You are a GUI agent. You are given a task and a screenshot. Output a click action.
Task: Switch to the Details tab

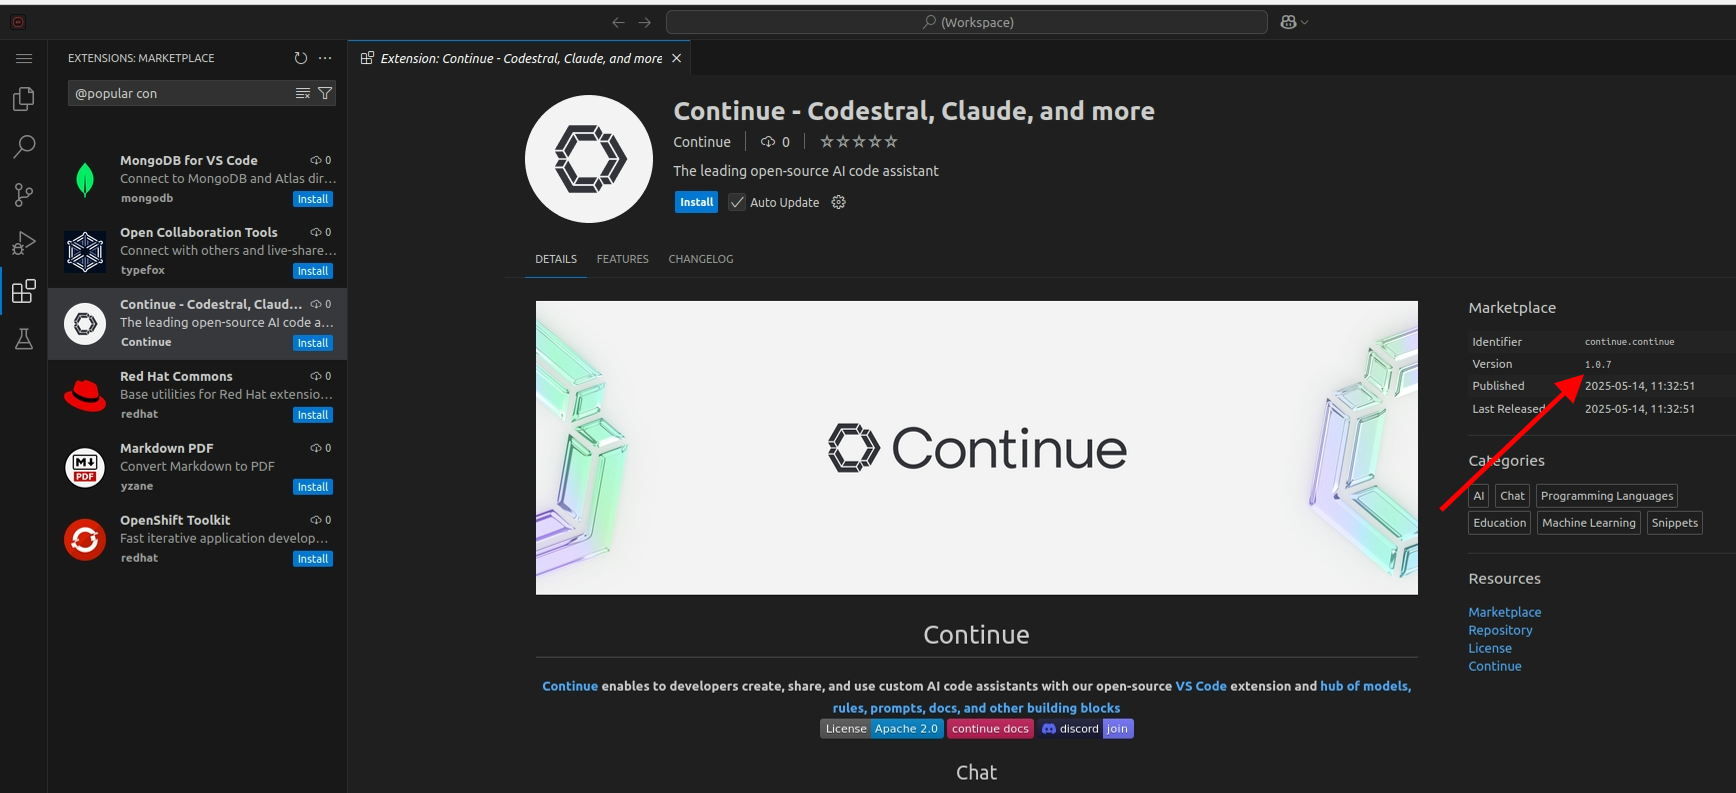pyautogui.click(x=556, y=259)
